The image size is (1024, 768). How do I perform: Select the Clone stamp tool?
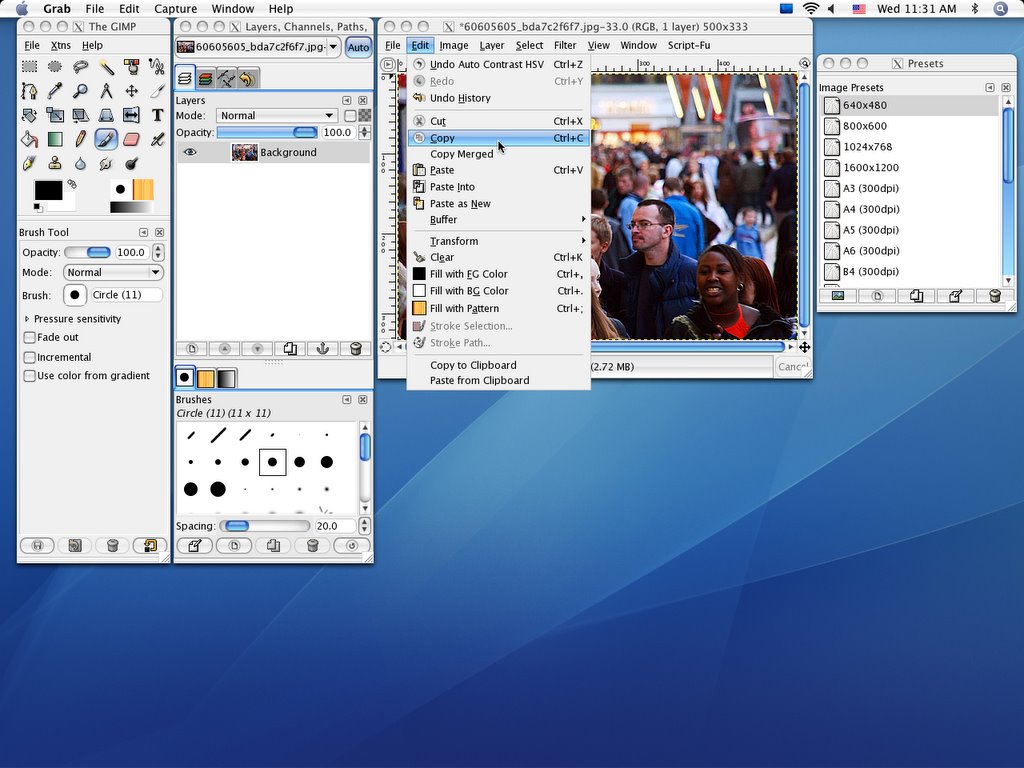55,163
